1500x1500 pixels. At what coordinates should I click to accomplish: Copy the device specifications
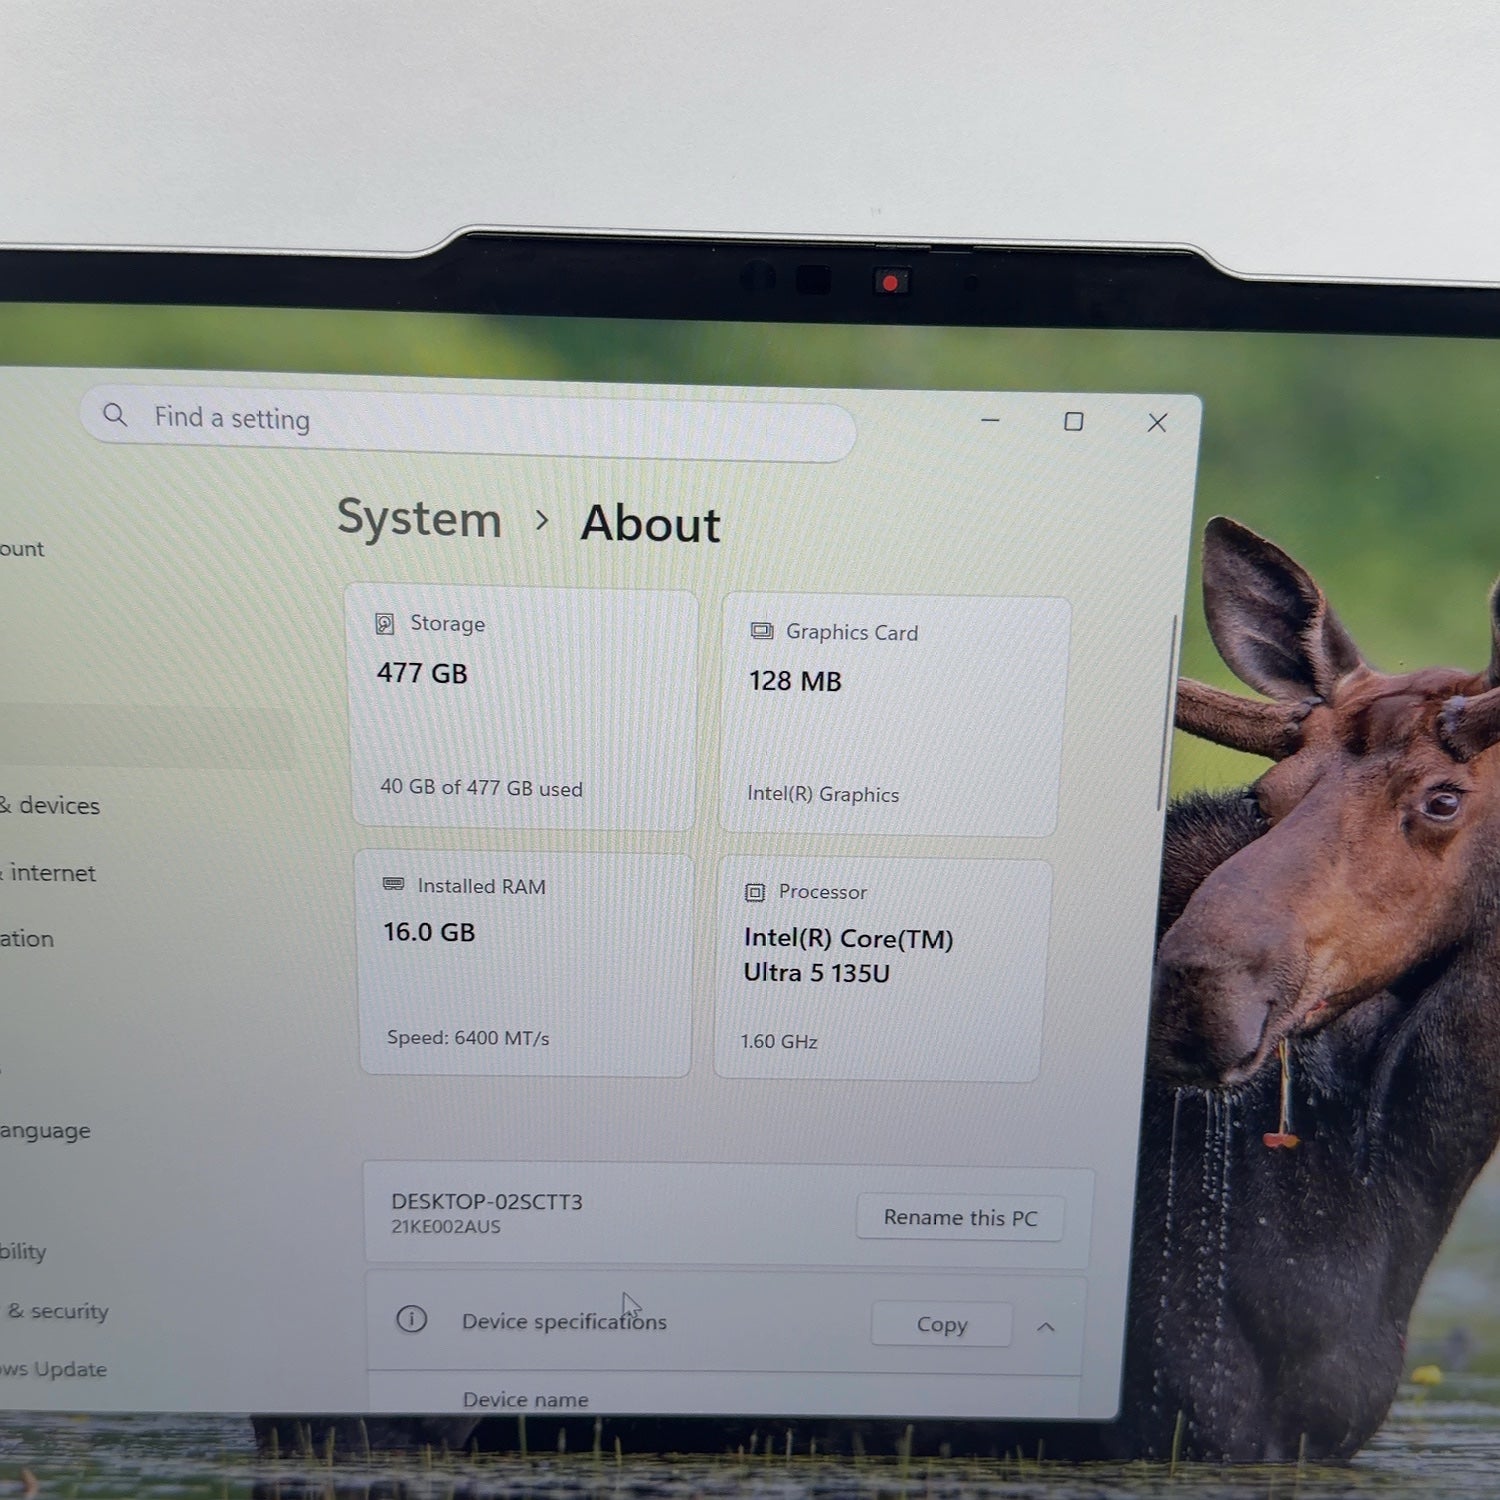942,1324
